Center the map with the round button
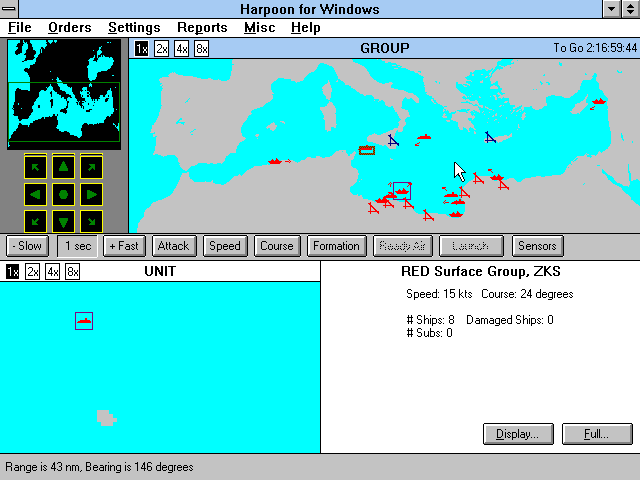The width and height of the screenshot is (640, 480). (63, 194)
